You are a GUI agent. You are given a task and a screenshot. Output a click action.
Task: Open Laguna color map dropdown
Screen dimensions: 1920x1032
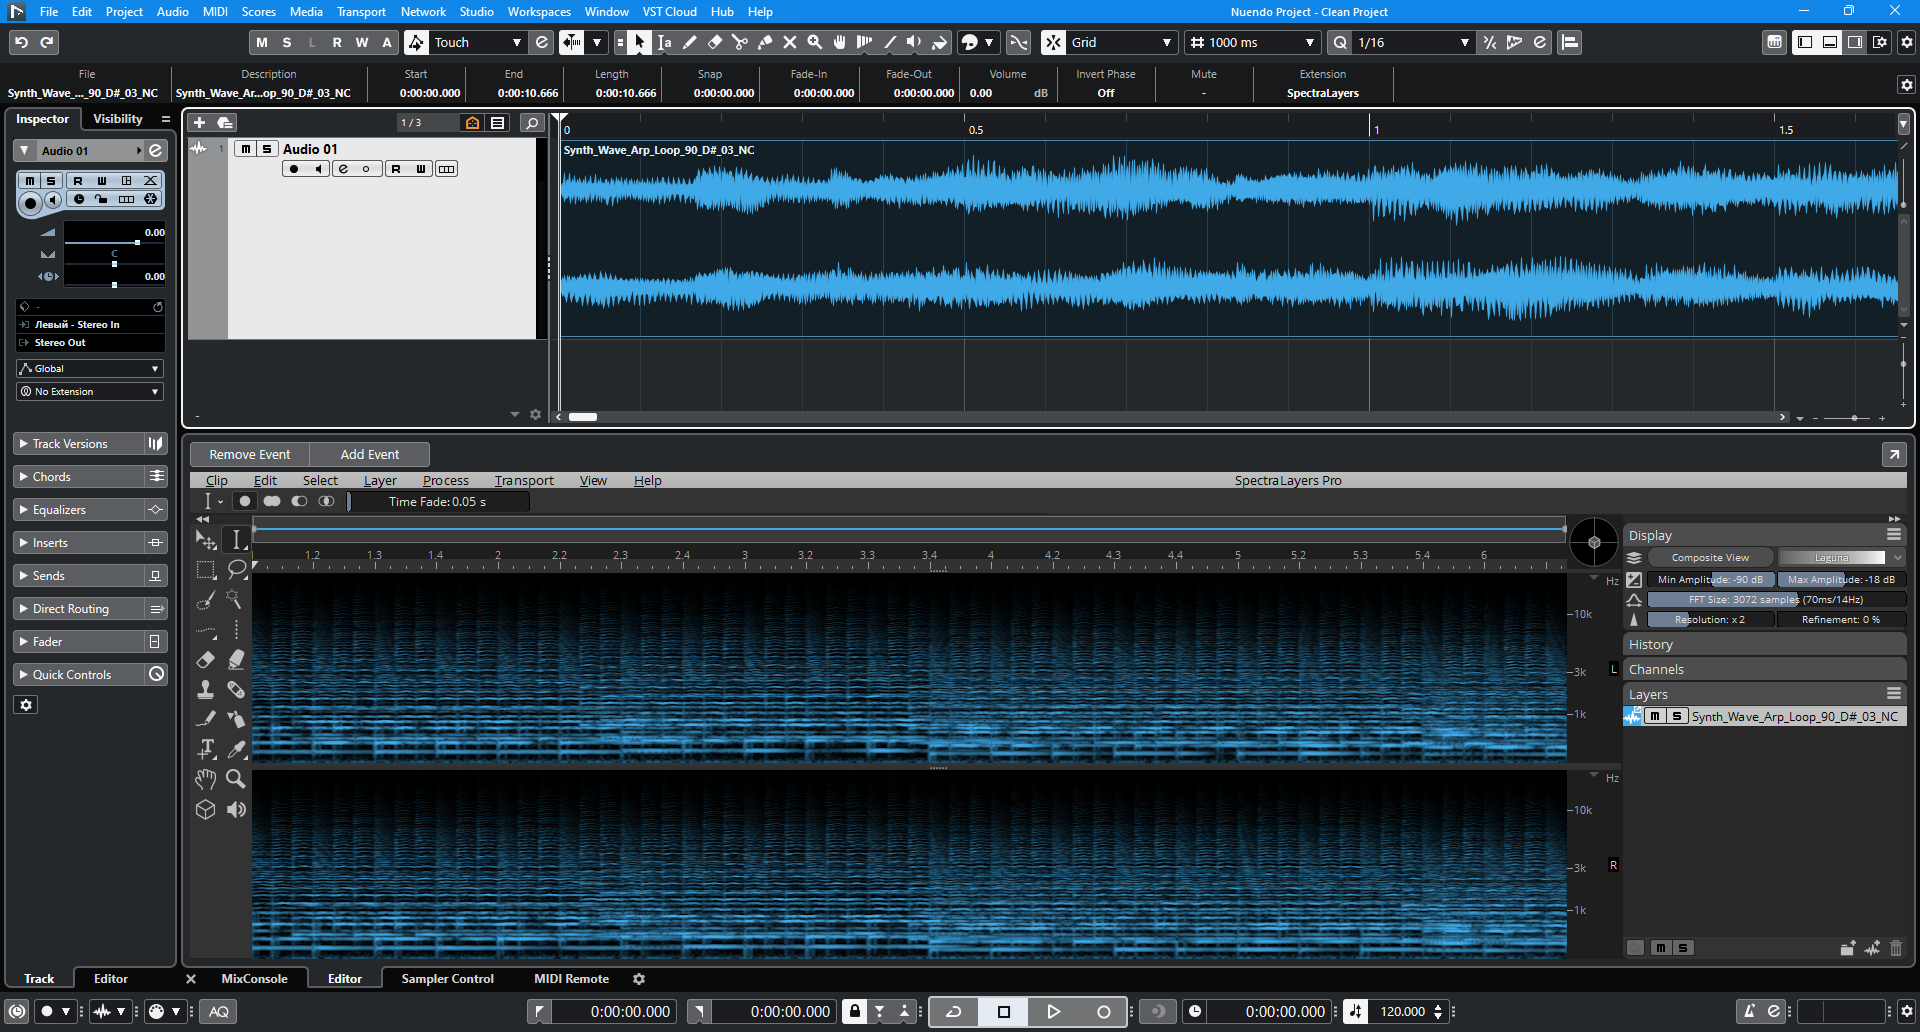pos(1840,558)
